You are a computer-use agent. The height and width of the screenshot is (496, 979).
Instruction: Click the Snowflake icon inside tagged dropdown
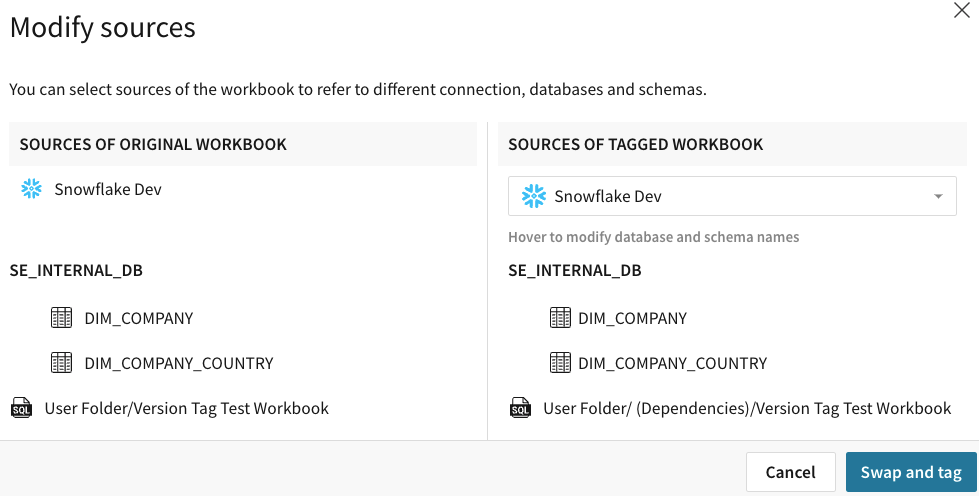click(534, 196)
